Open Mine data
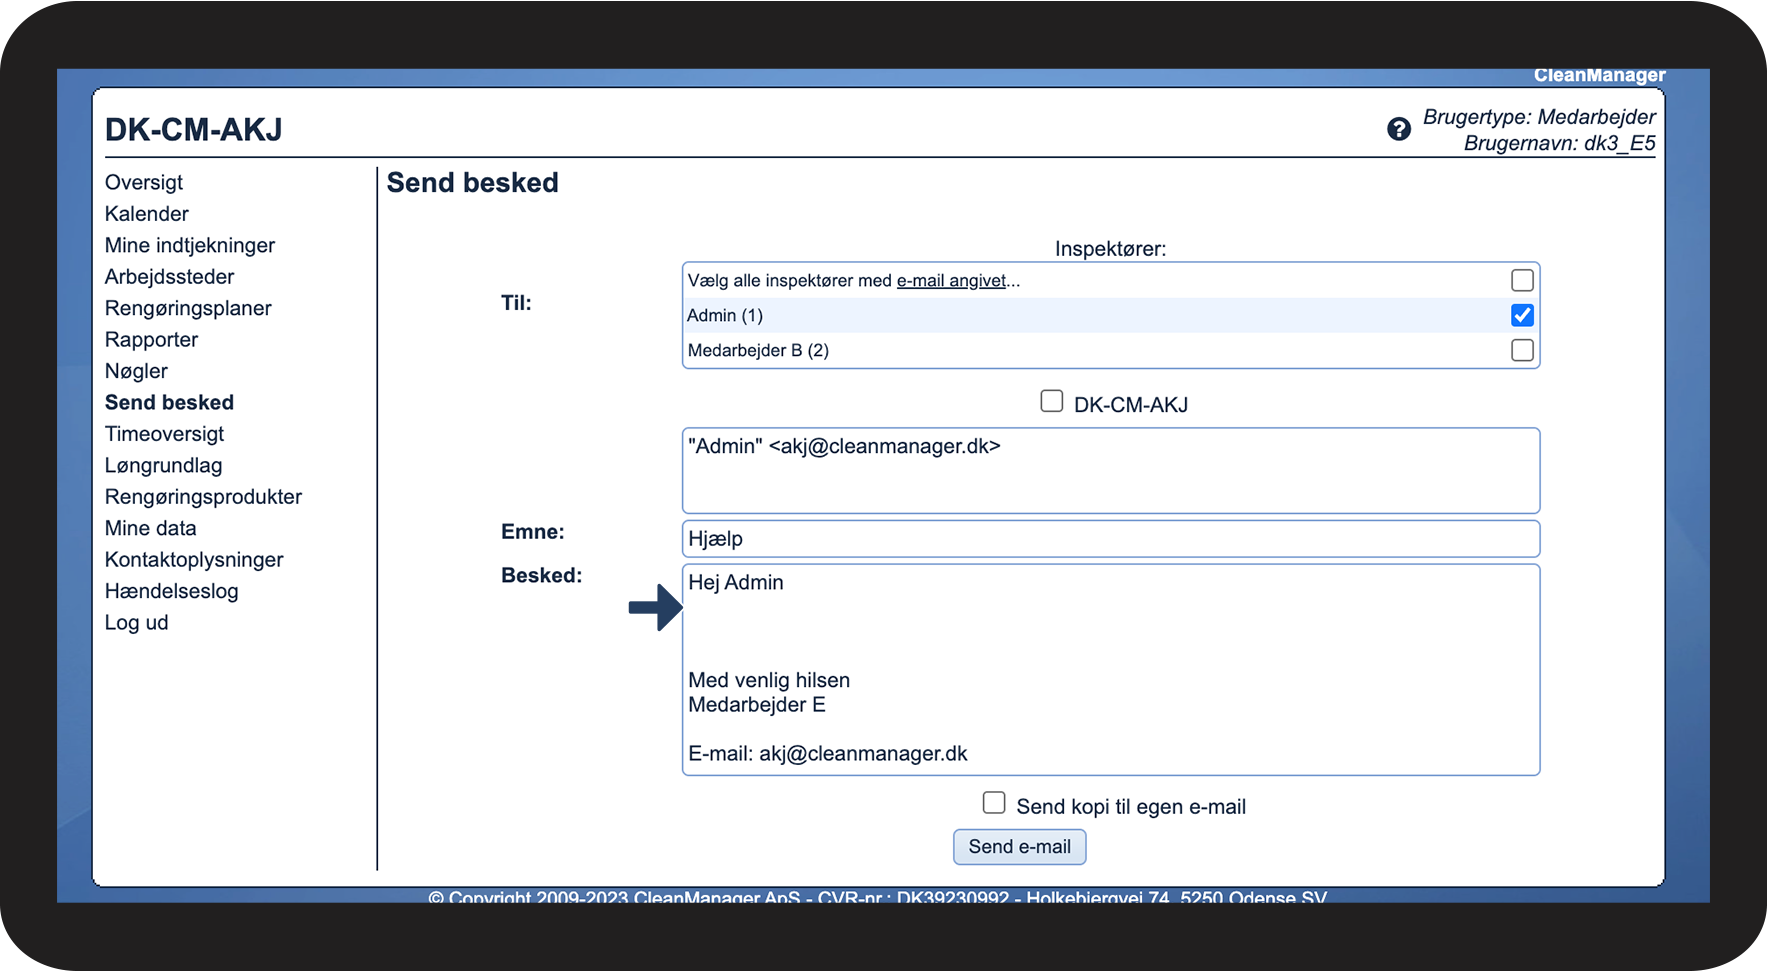Image resolution: width=1767 pixels, height=971 pixels. tap(151, 528)
